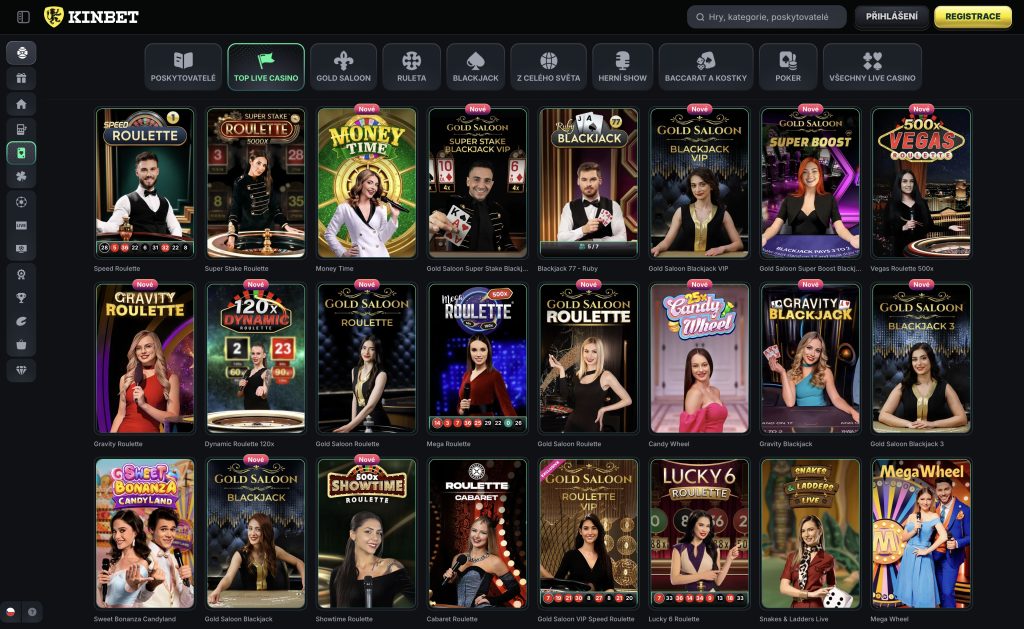The height and width of the screenshot is (629, 1024).
Task: Switch to the Blackjack category tab
Action: click(x=475, y=67)
